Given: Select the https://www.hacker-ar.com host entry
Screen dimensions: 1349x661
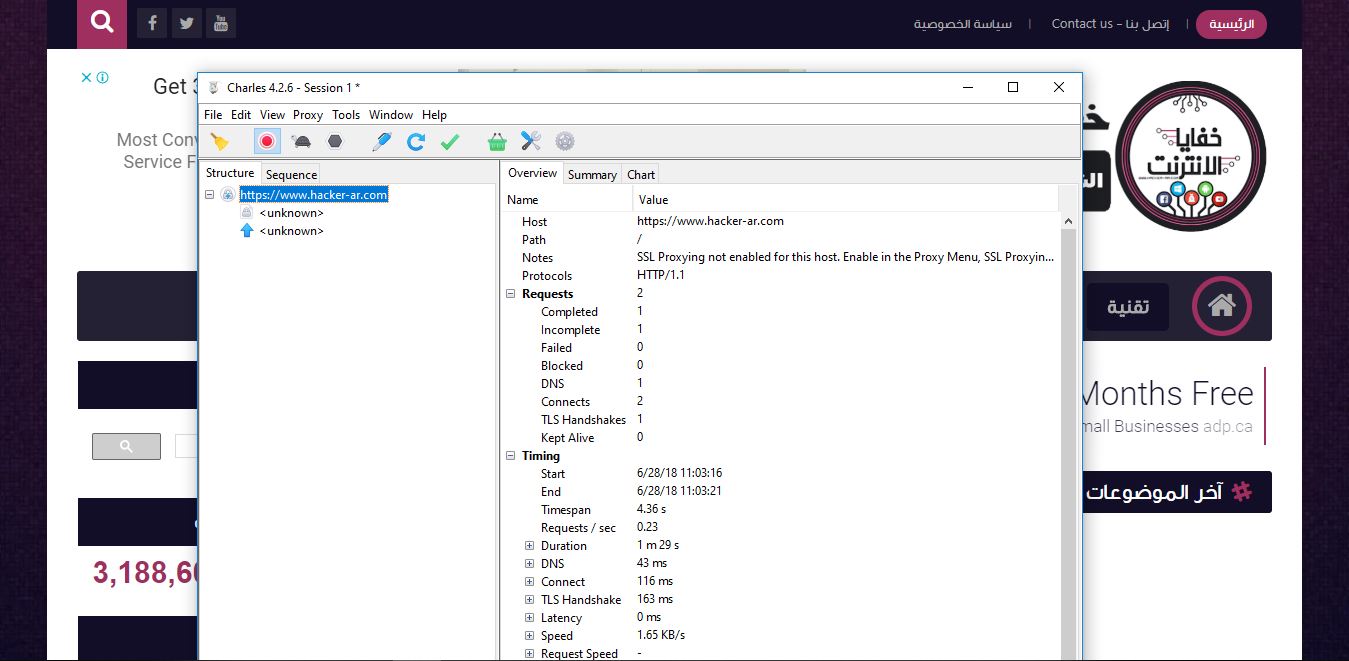Looking at the screenshot, I should pos(313,195).
